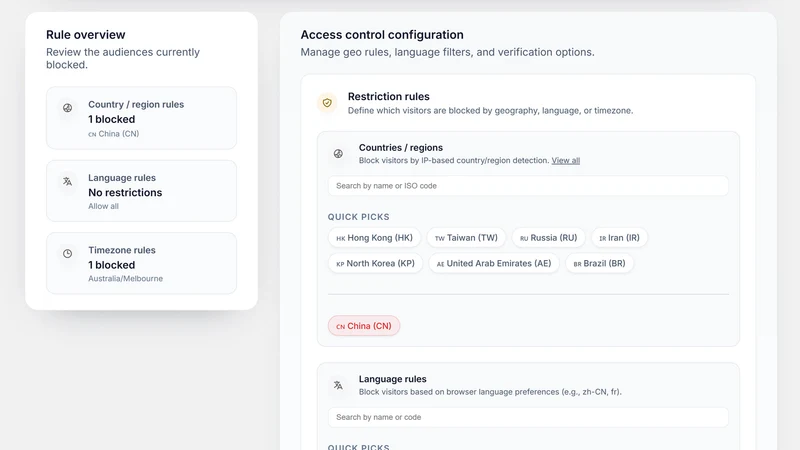Click the Allow all text under Language rules

[x=103, y=206]
